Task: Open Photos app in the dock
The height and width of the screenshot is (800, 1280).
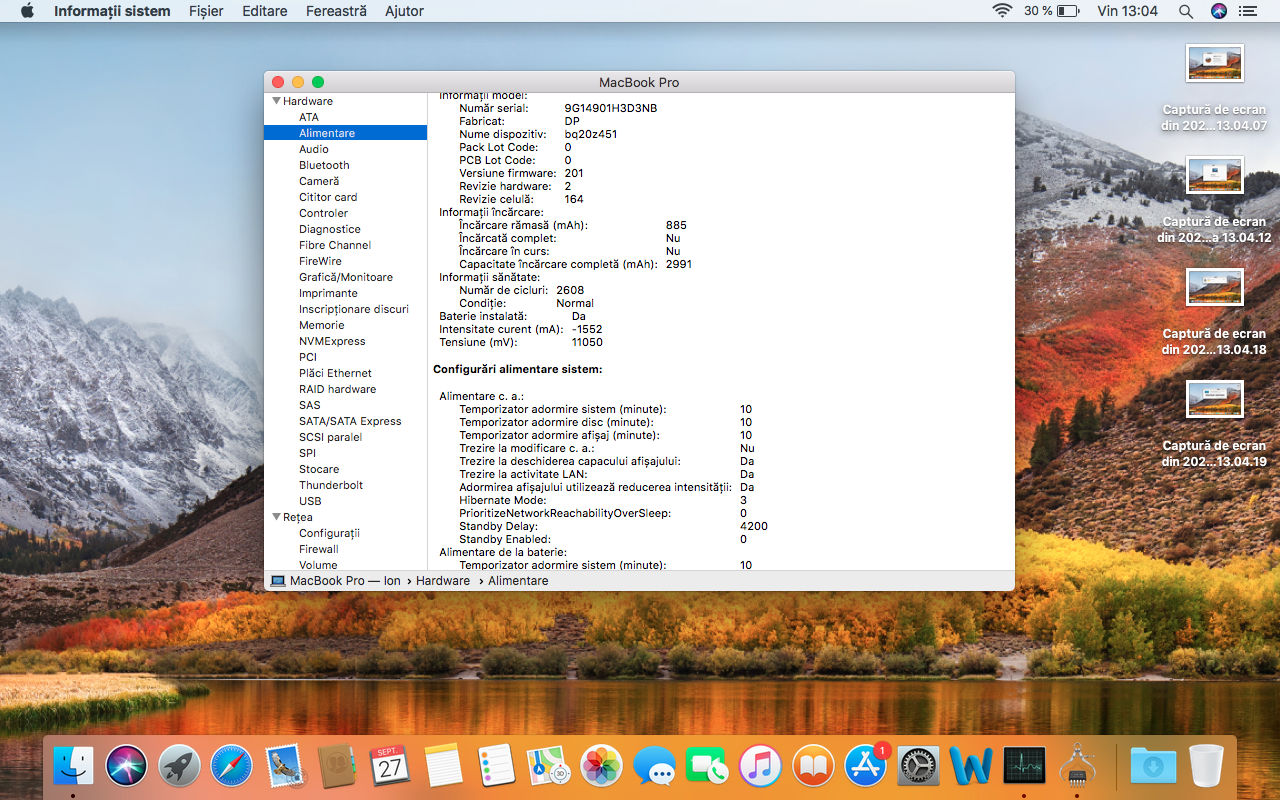Action: (x=602, y=766)
